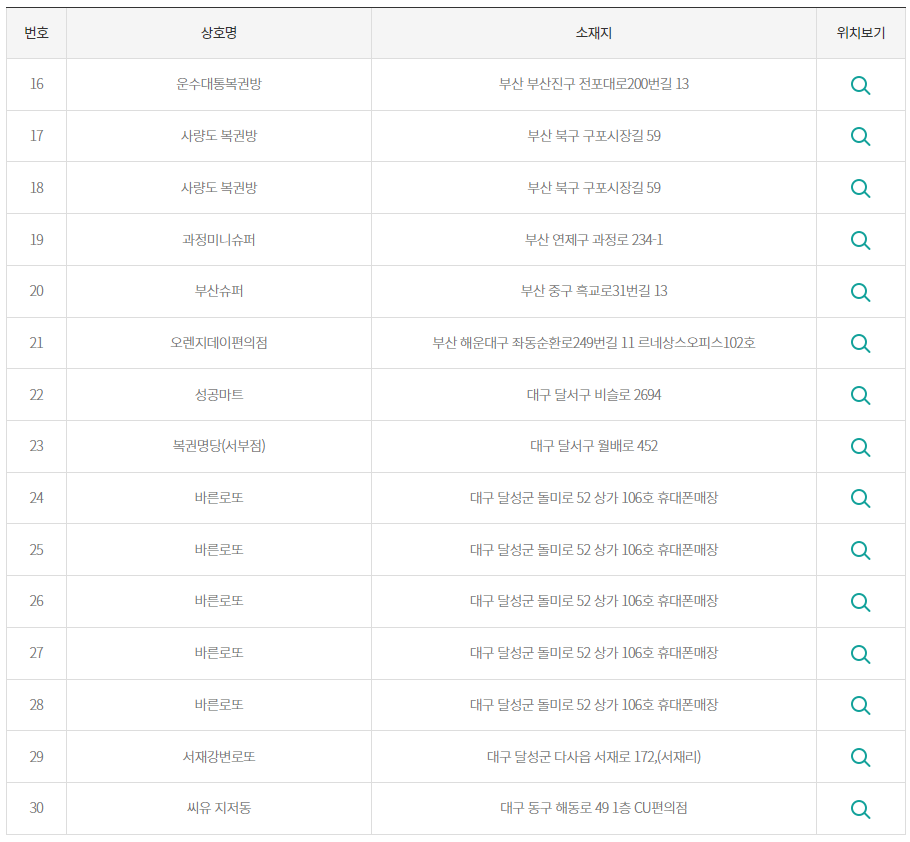Viewport: 910px width, 842px height.
Task: Click row number 23
Action: coord(37,446)
